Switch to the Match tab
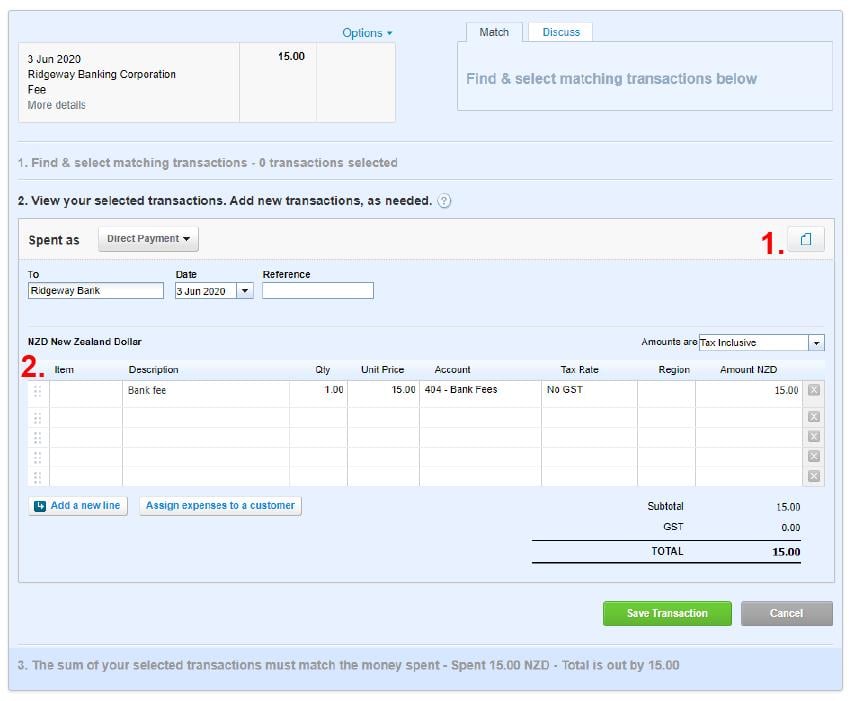This screenshot has height=701, width=853. [494, 32]
